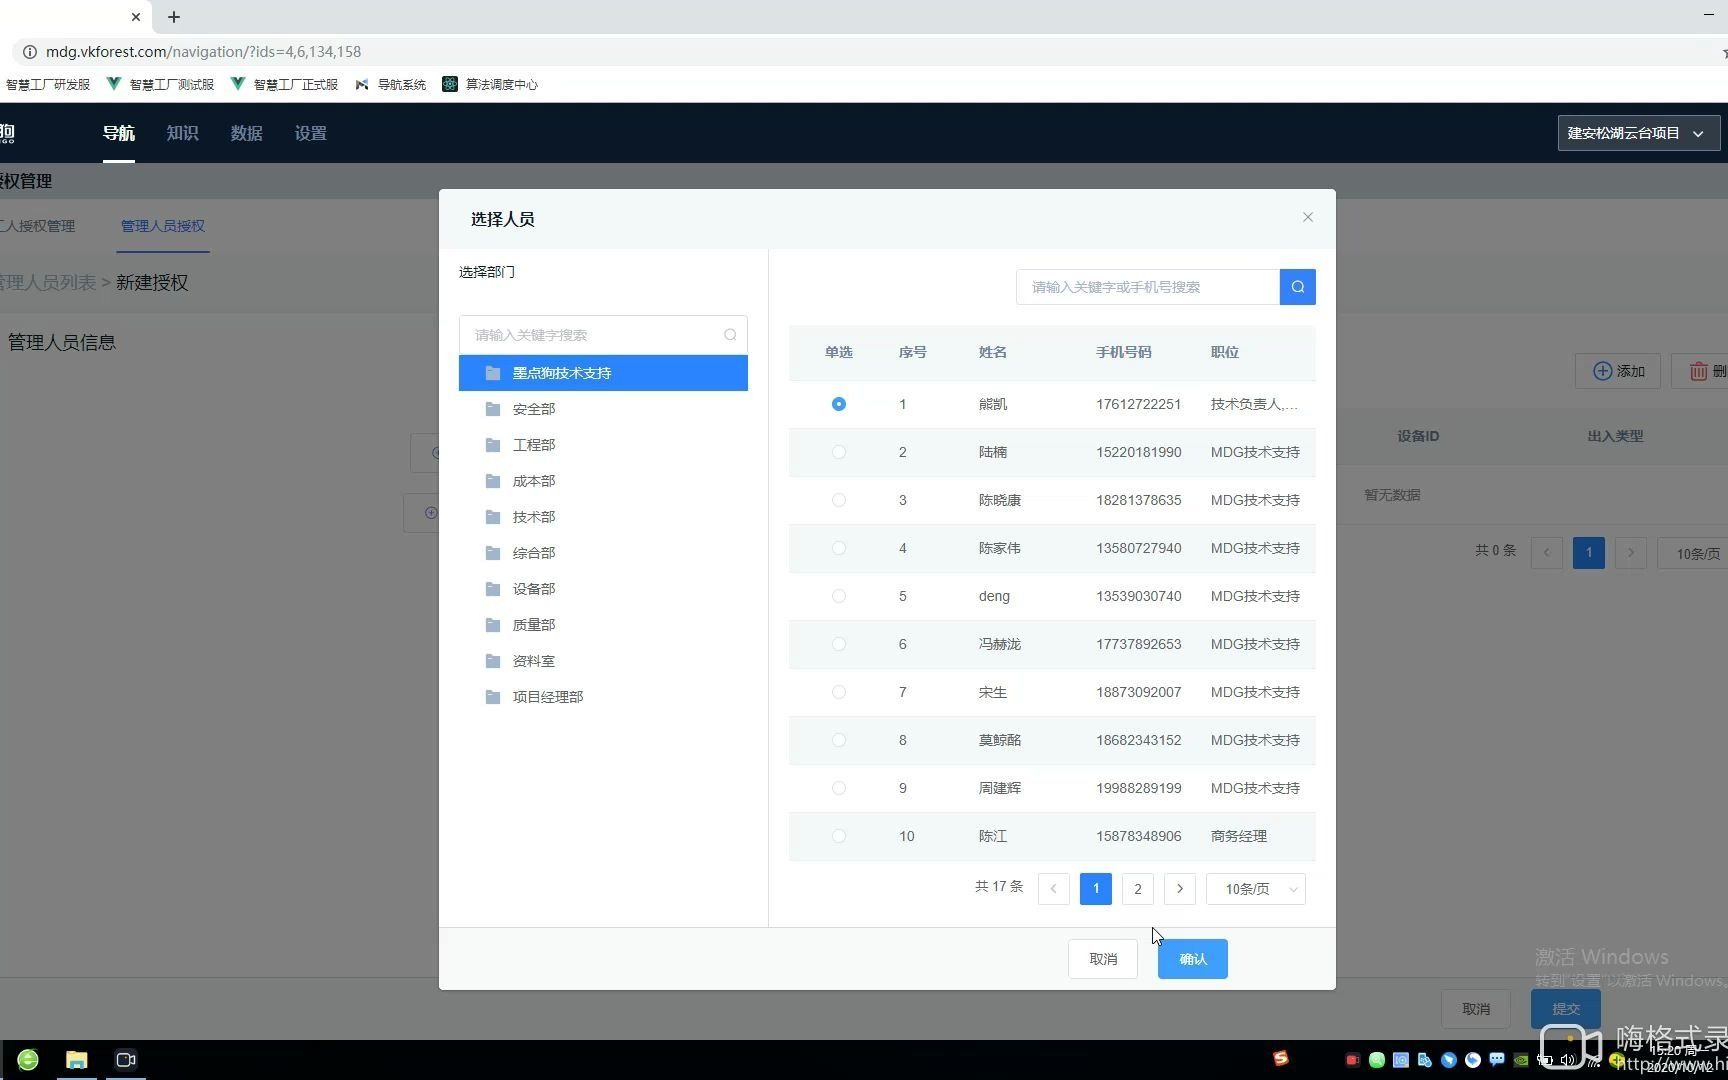Open the 导航 top menu

click(119, 133)
